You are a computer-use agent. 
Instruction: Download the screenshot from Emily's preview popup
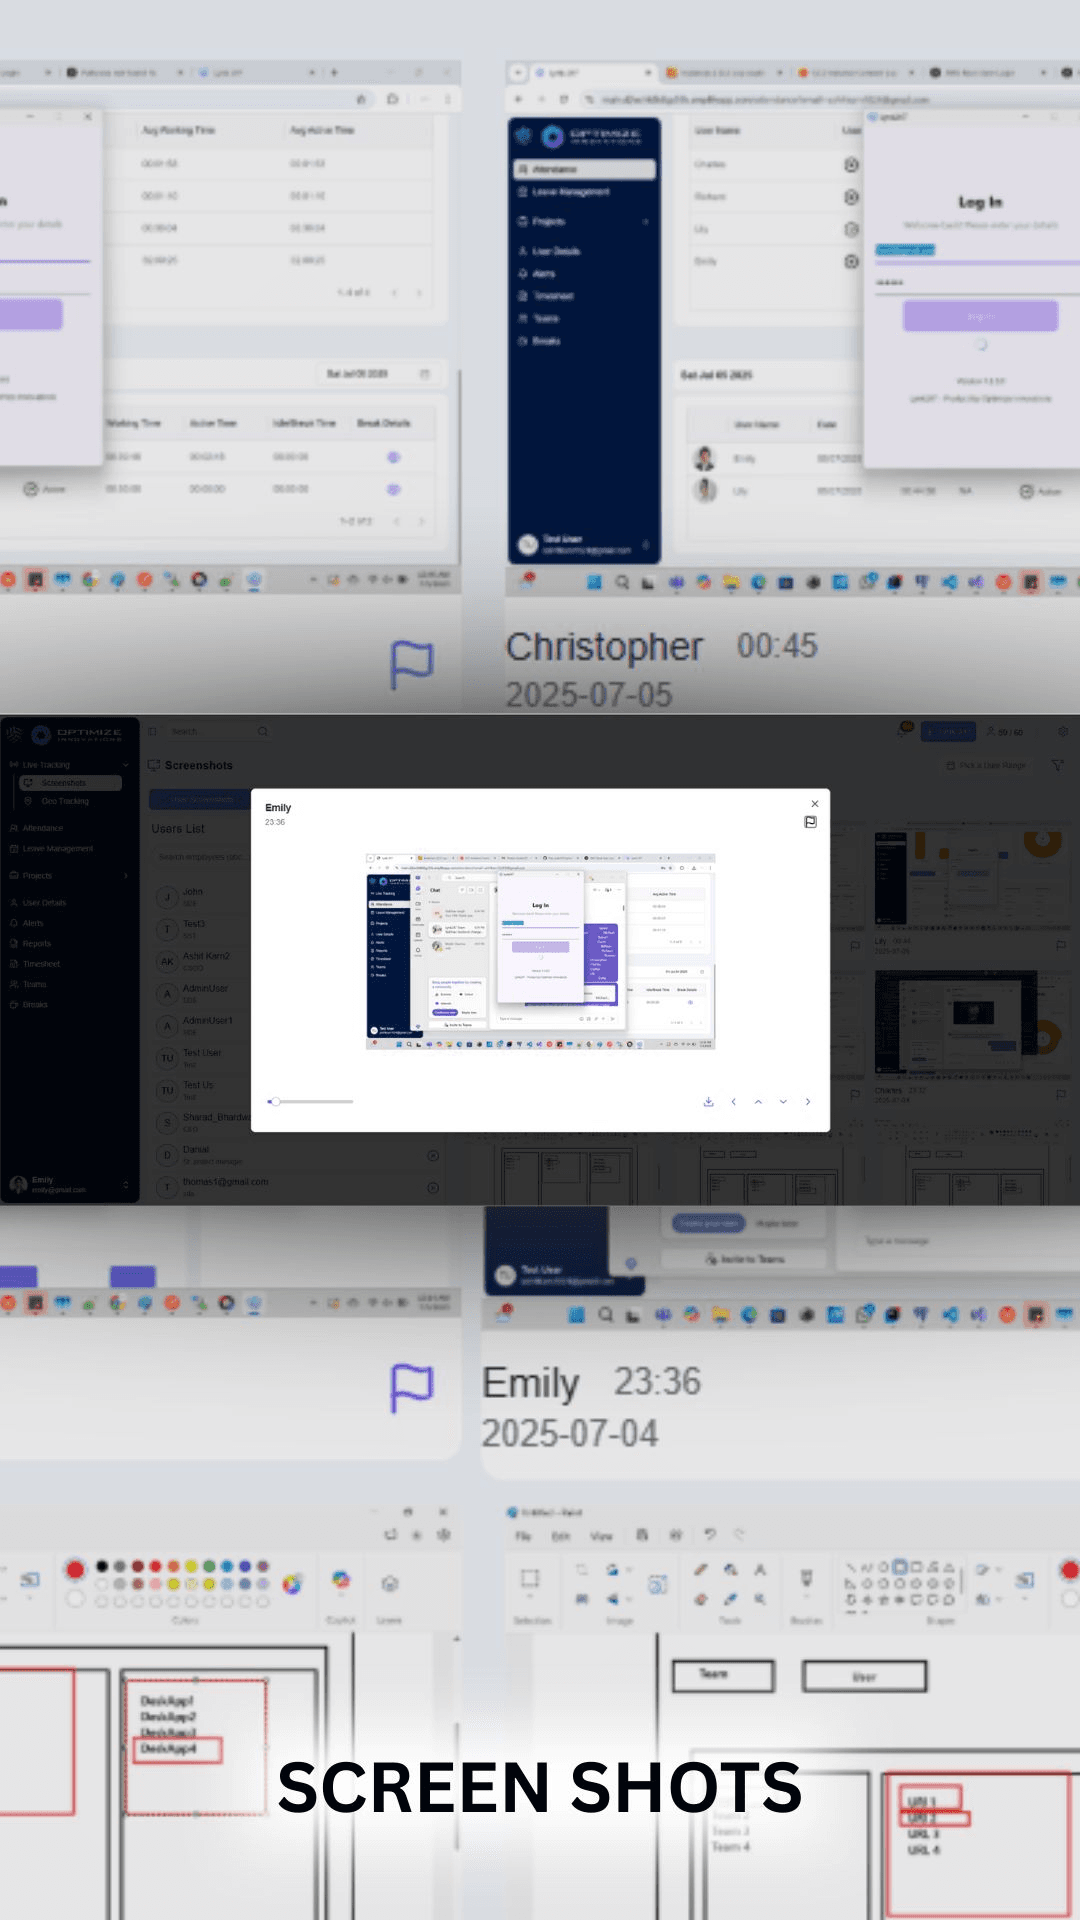(708, 1102)
